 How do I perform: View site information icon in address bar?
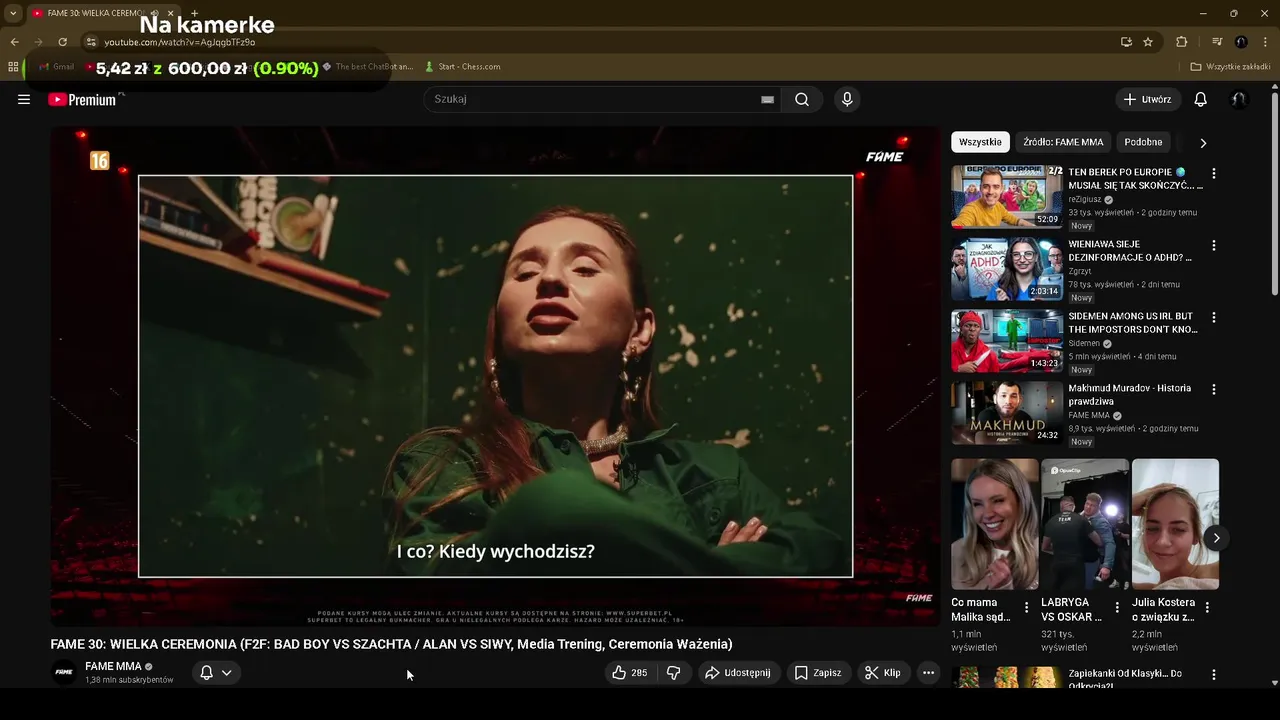(x=91, y=42)
